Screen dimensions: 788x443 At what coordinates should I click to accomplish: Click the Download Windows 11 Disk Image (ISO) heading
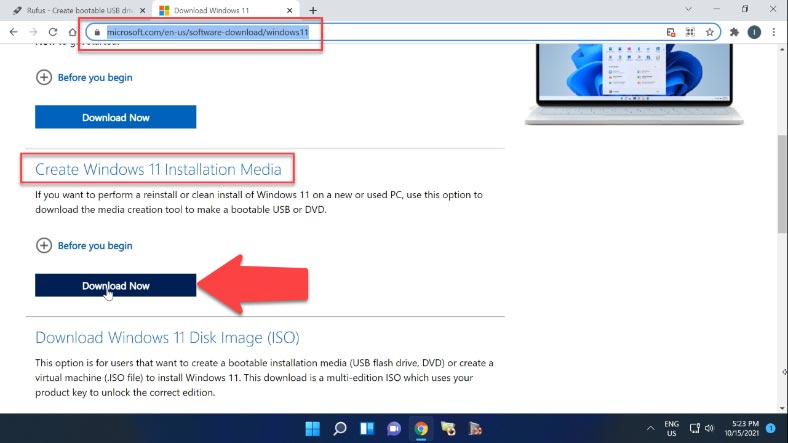(x=167, y=338)
